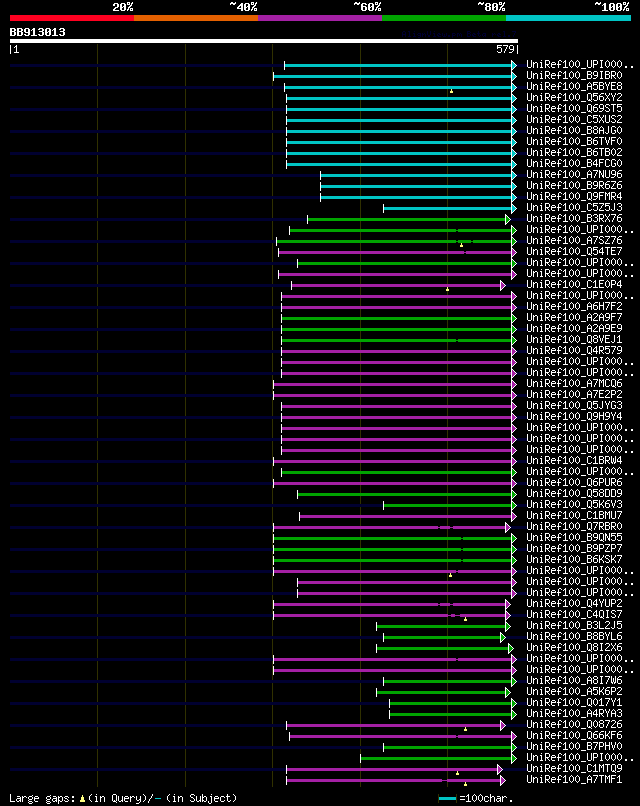Click the UniRef100_C5Z5J3 label
Screen dimensions: 640x806
(x=574, y=208)
